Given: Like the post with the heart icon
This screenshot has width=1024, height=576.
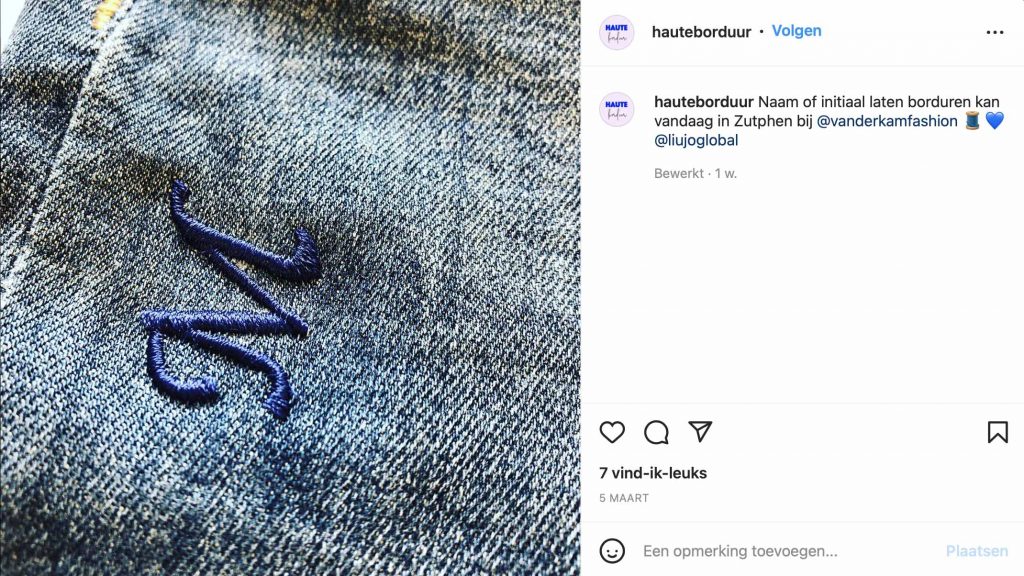Looking at the screenshot, I should click(x=612, y=432).
